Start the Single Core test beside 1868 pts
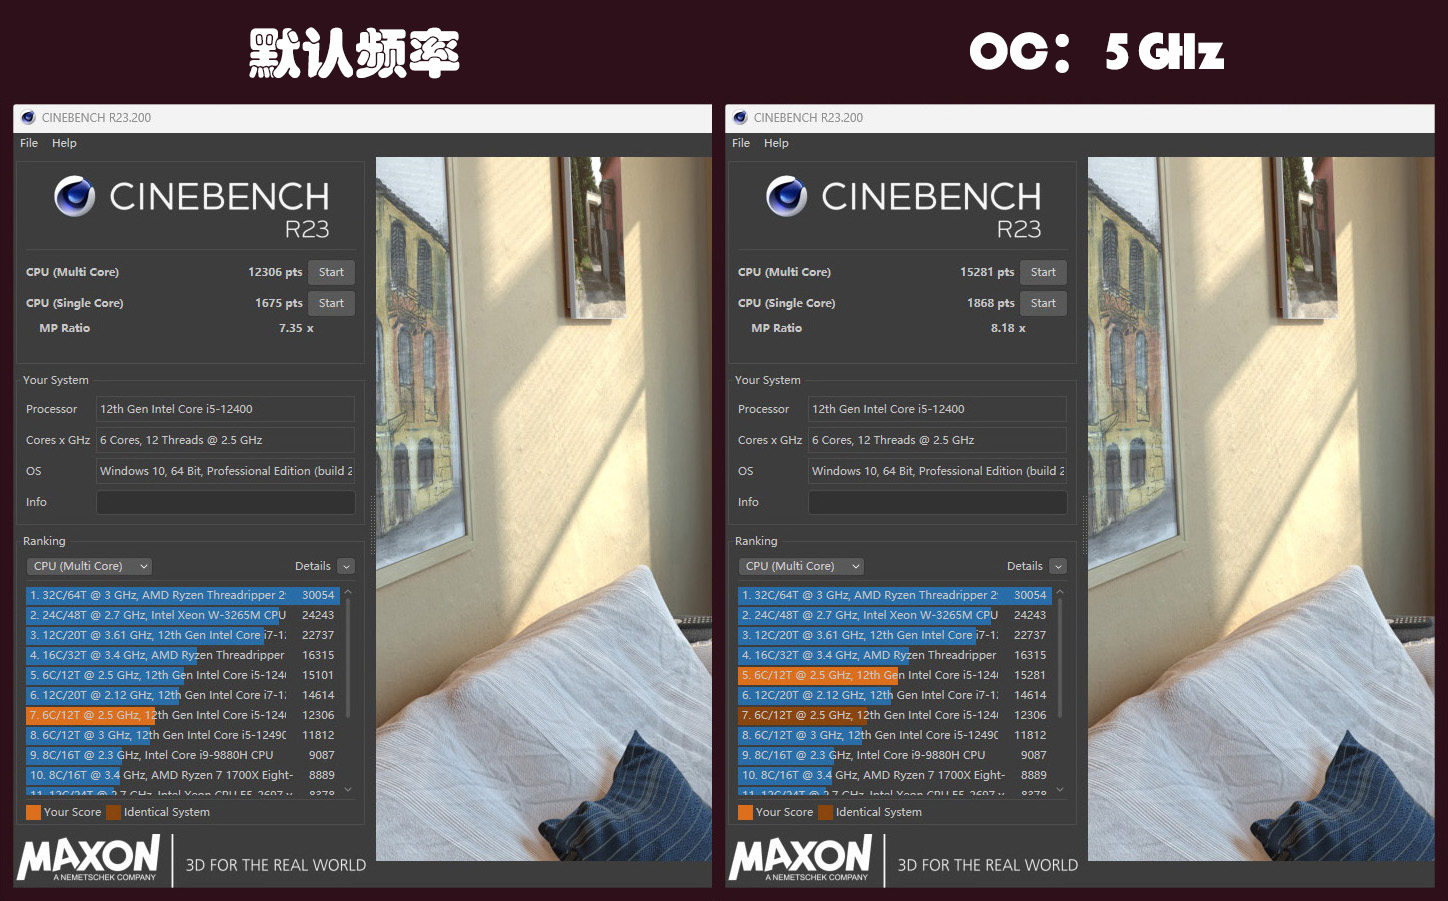Screen dimensions: 1448x901 point(1043,303)
